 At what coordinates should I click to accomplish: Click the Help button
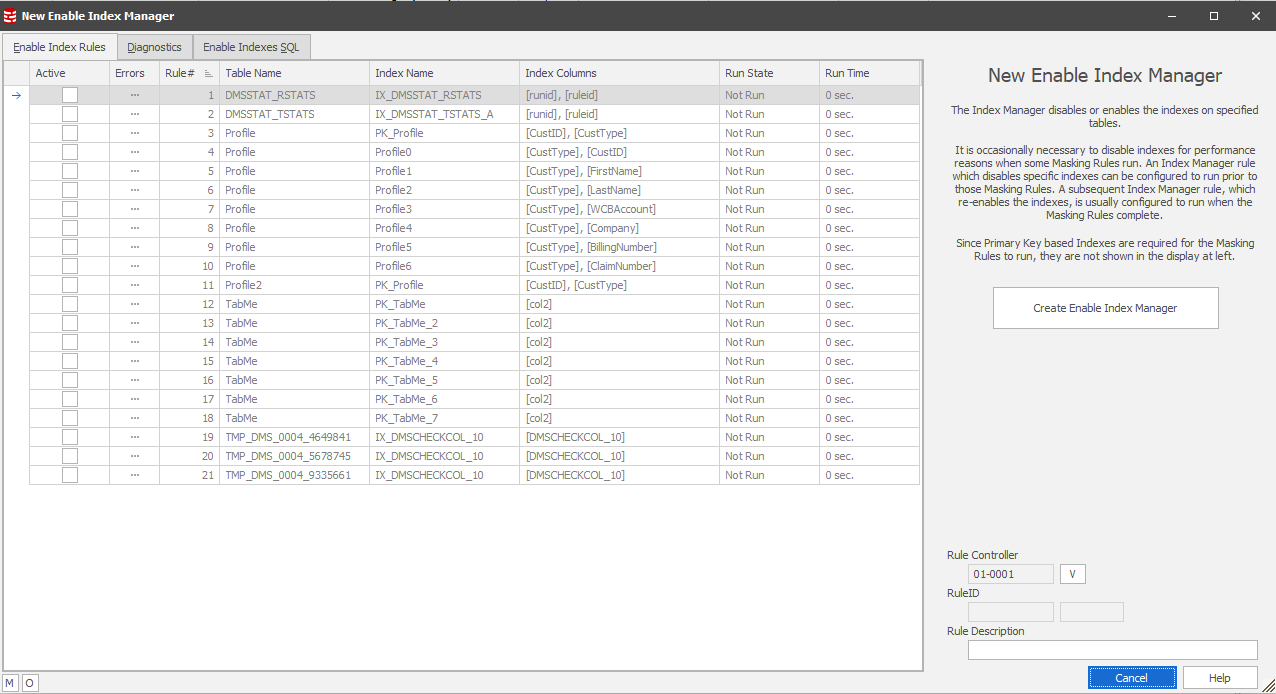[1219, 678]
